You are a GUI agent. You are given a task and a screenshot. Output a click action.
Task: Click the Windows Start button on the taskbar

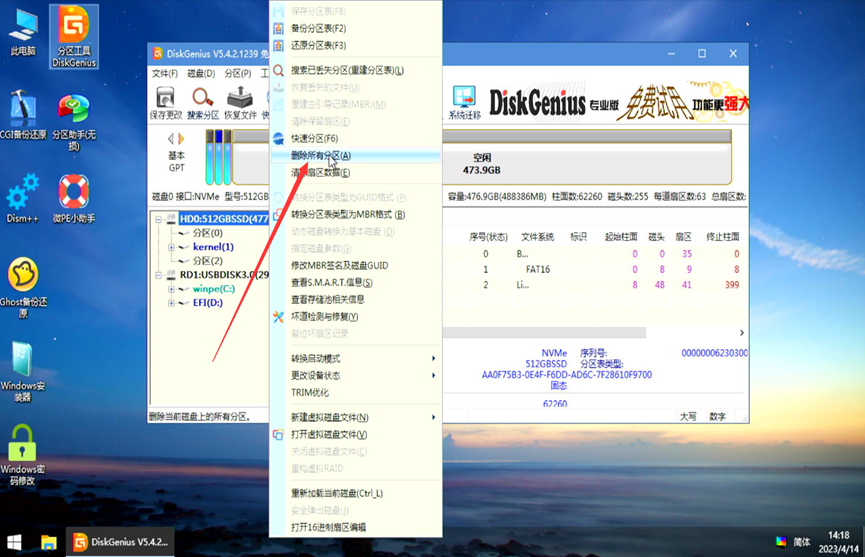click(15, 542)
